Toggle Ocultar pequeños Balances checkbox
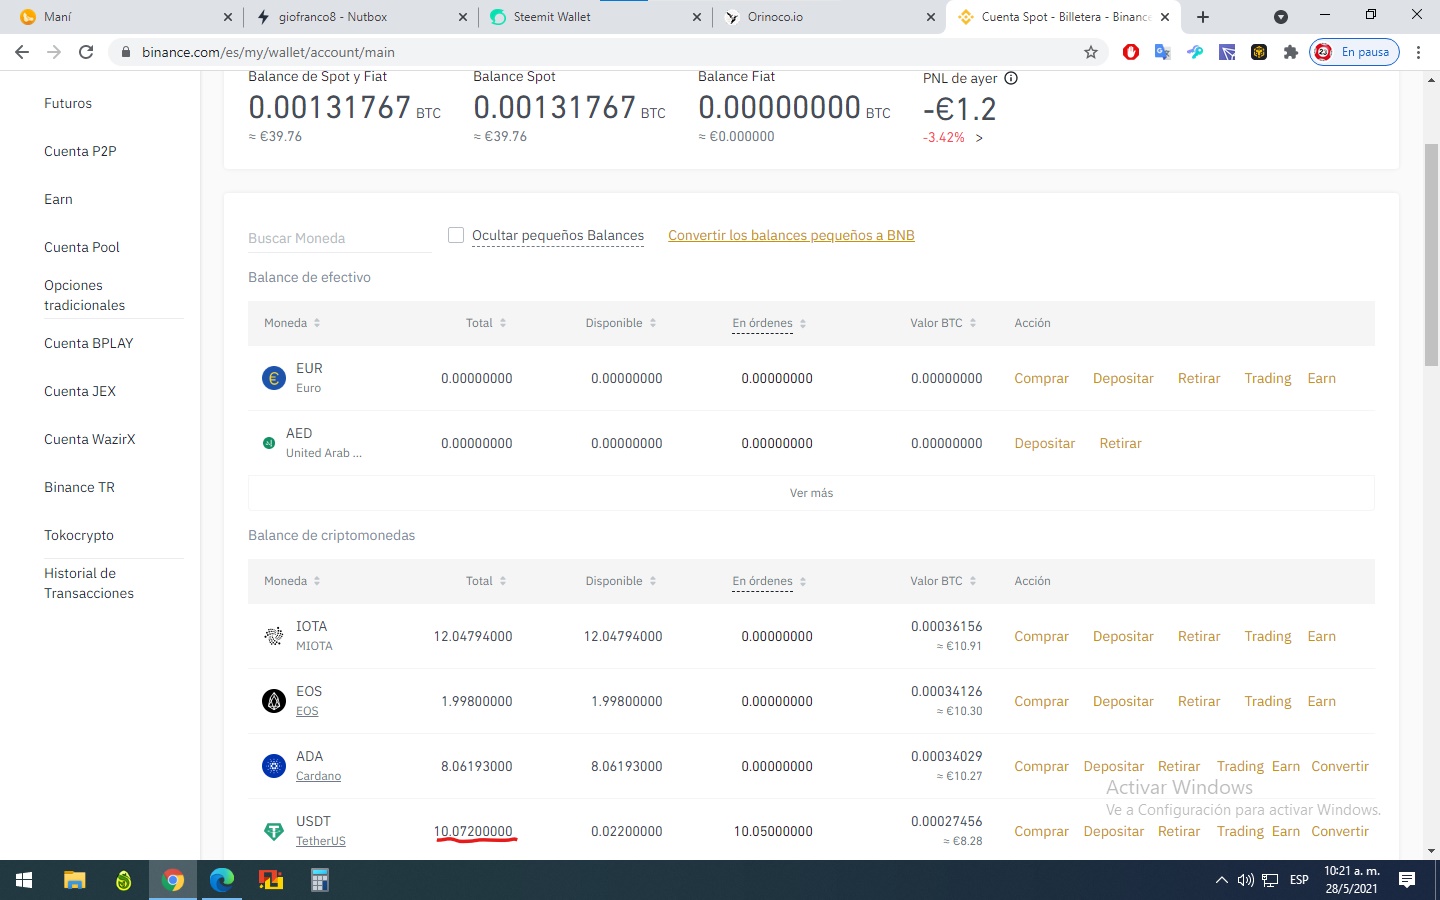 (456, 235)
